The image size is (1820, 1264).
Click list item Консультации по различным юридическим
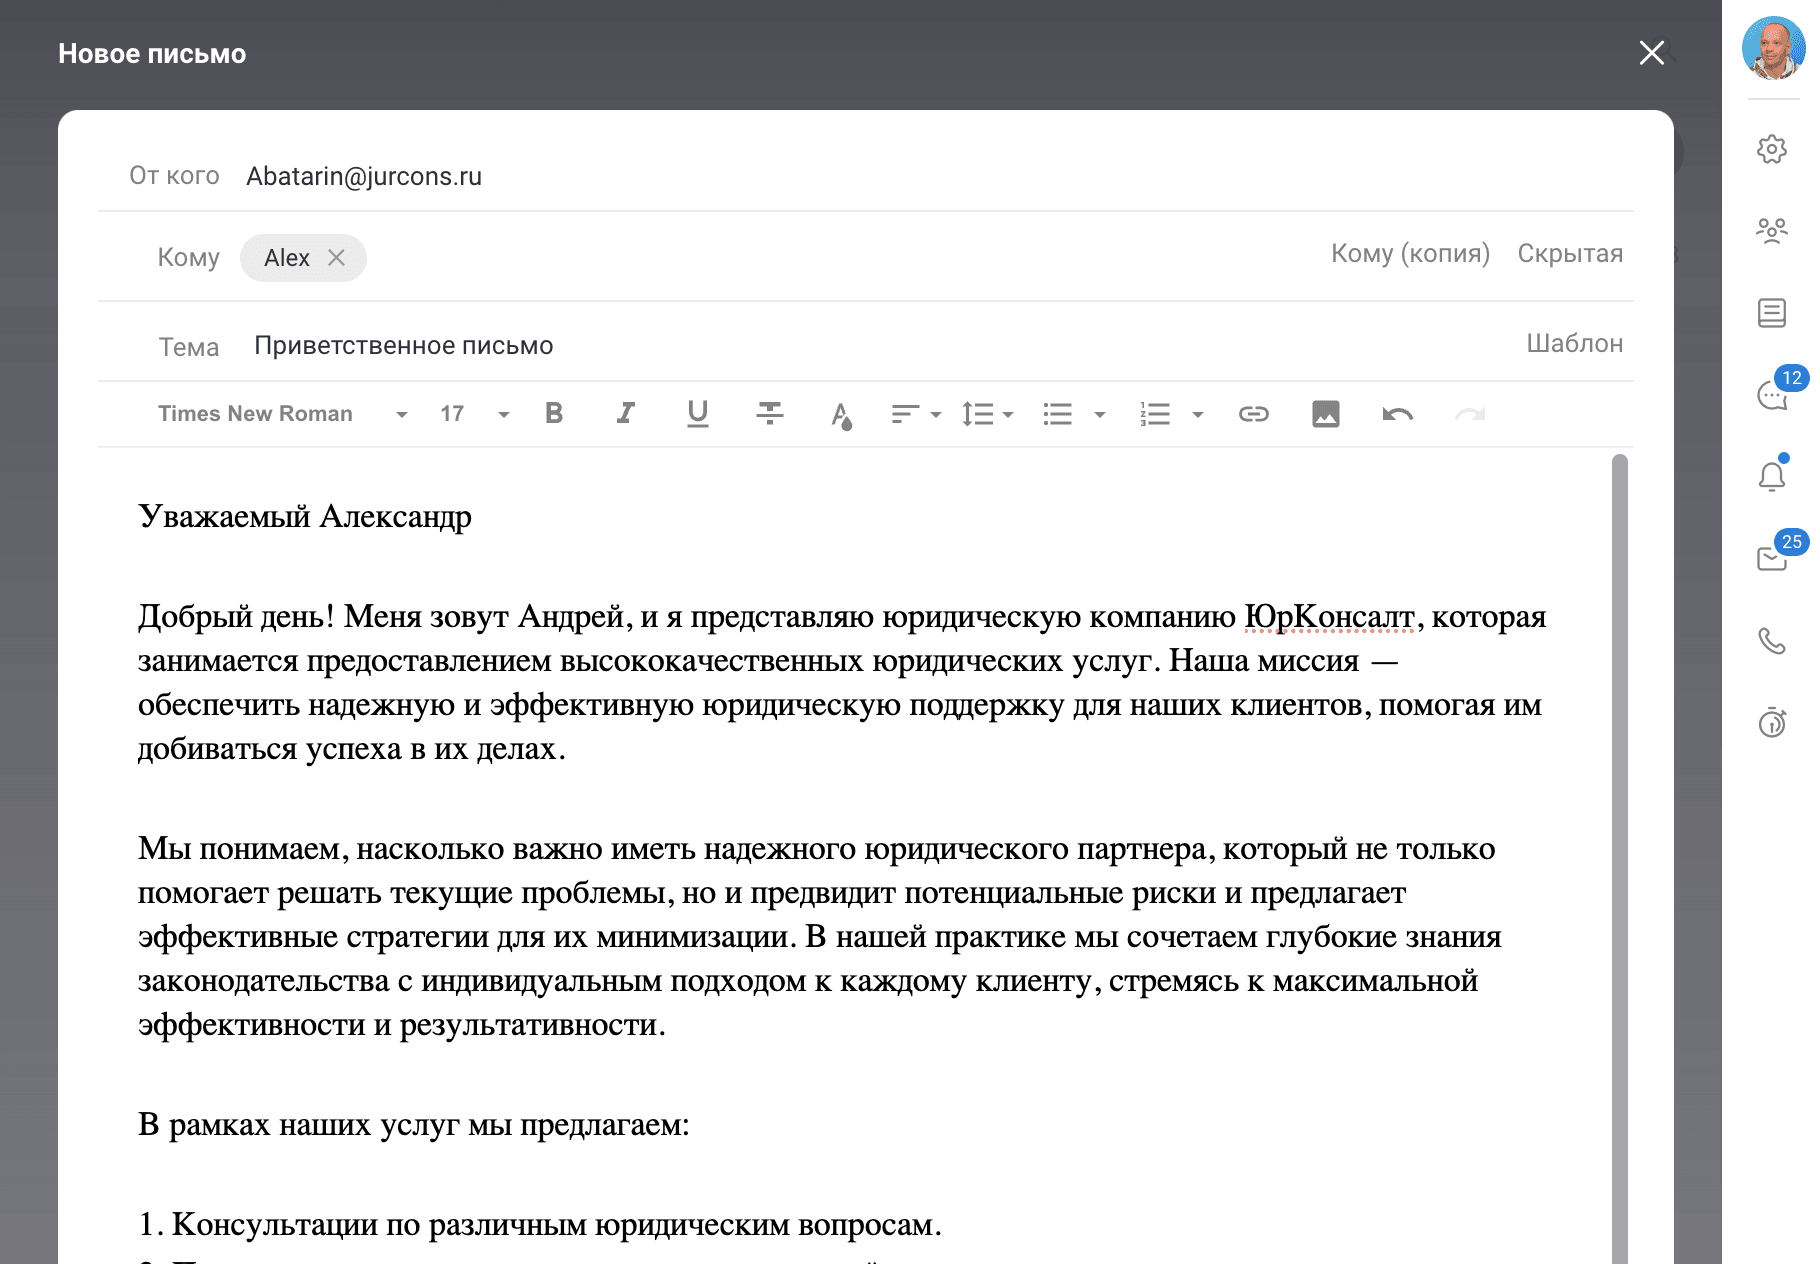pos(540,1225)
